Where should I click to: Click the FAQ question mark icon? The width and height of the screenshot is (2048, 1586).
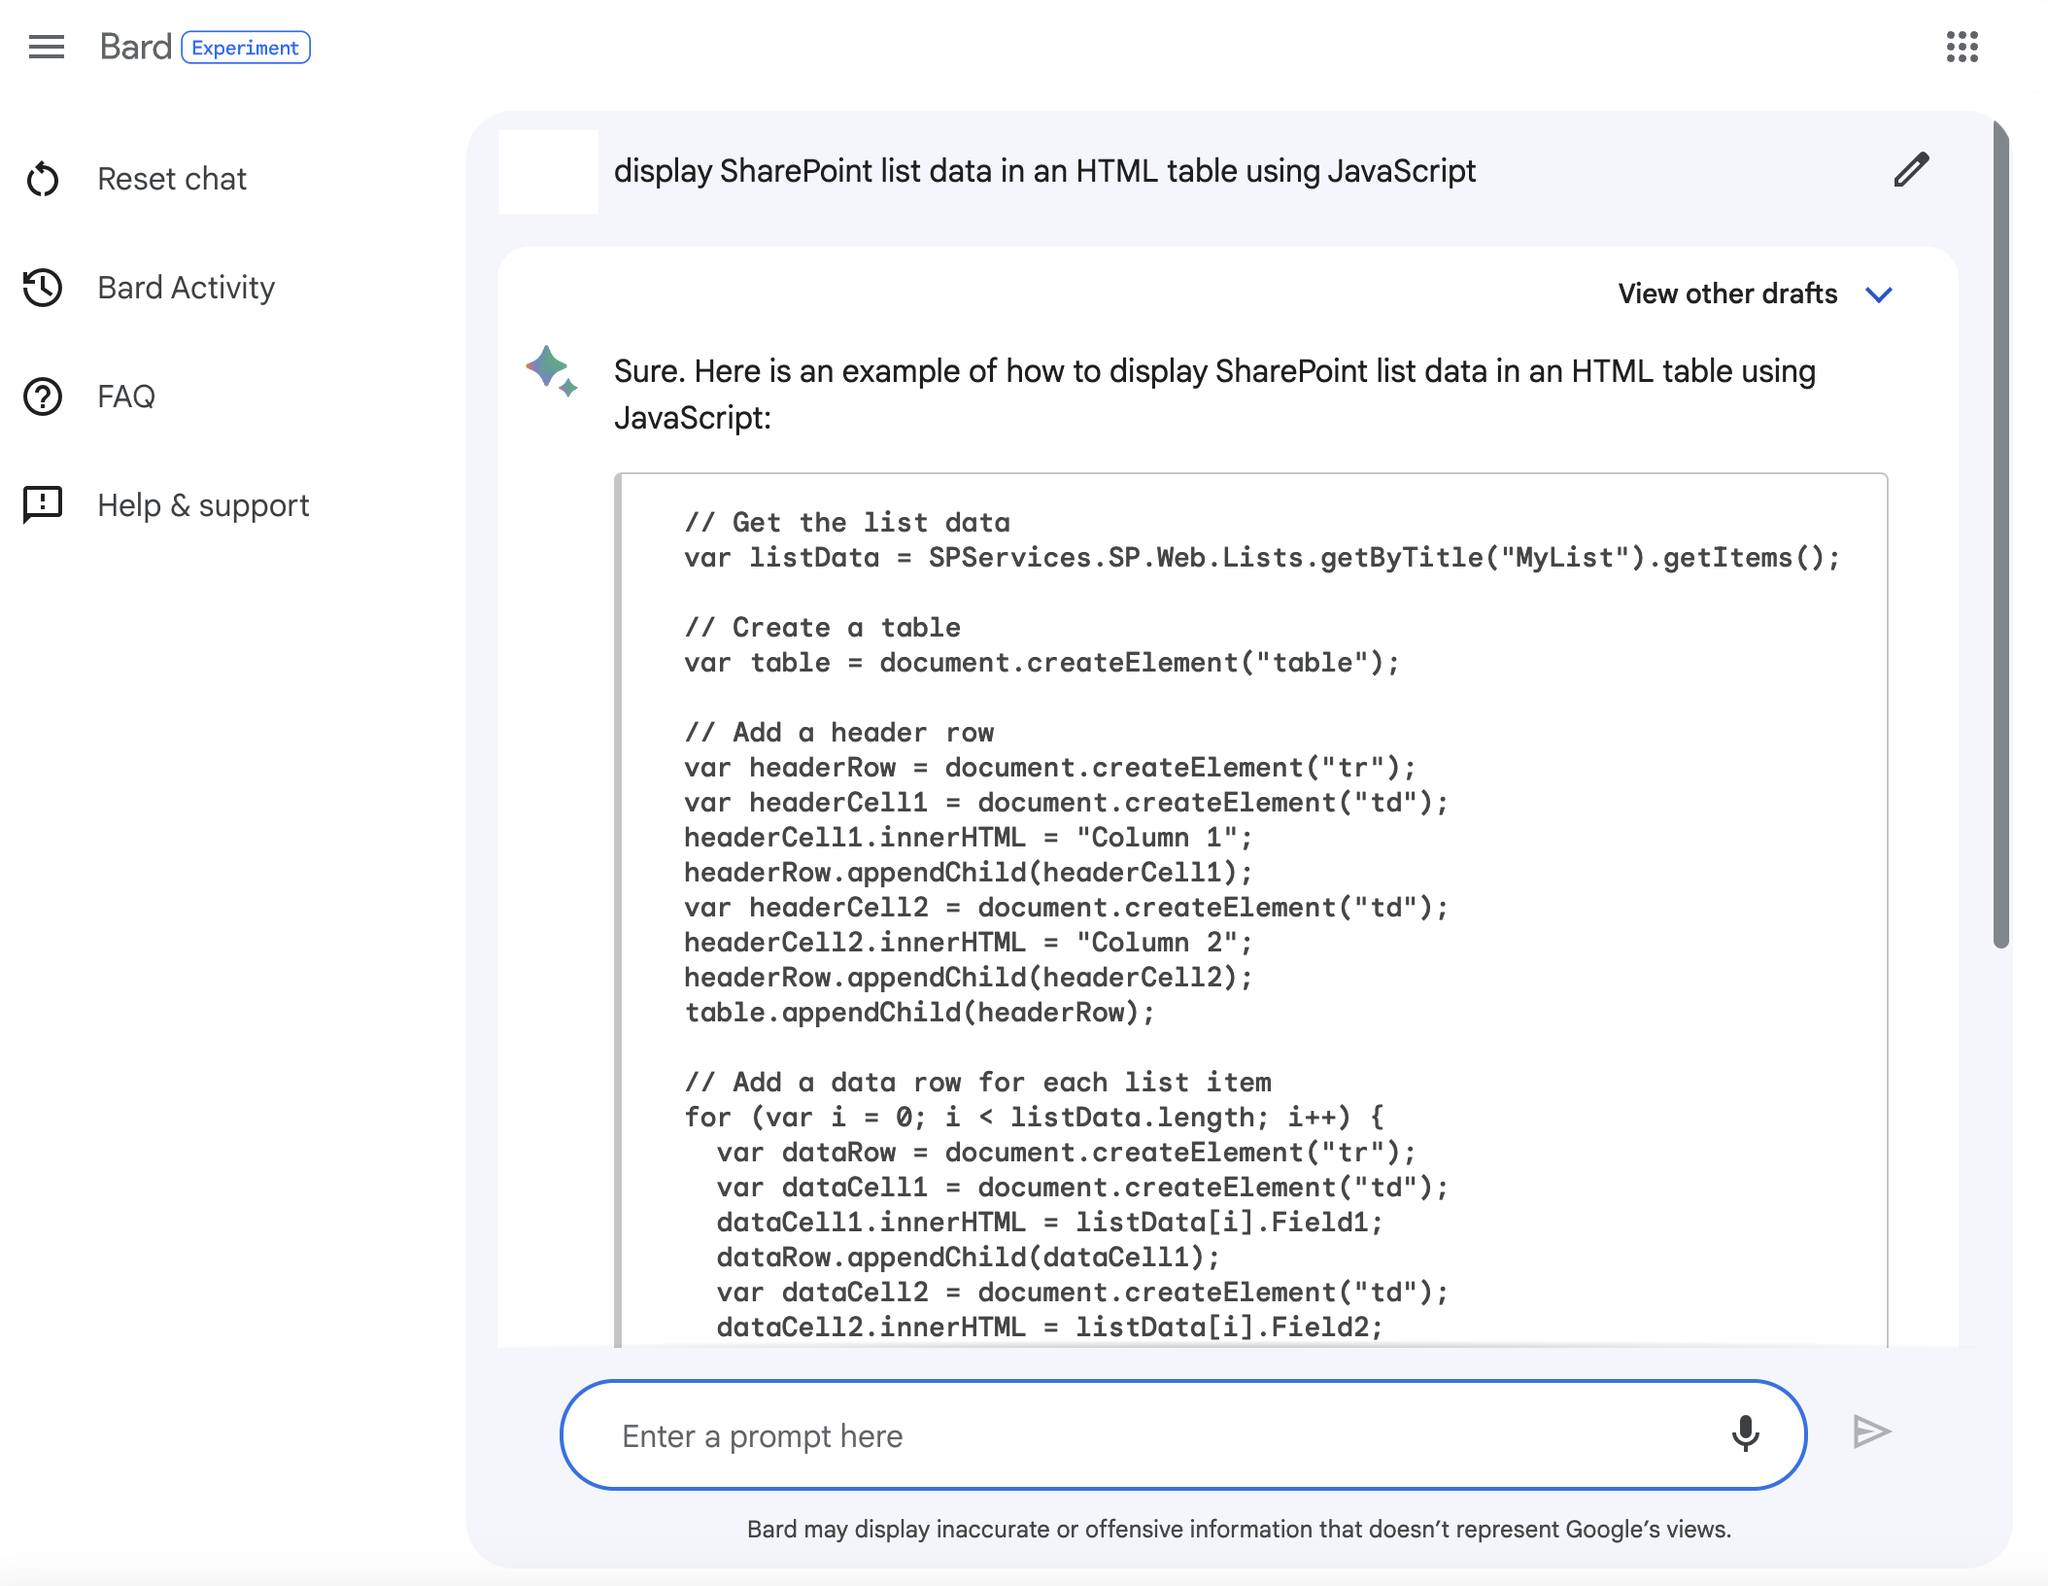(43, 396)
